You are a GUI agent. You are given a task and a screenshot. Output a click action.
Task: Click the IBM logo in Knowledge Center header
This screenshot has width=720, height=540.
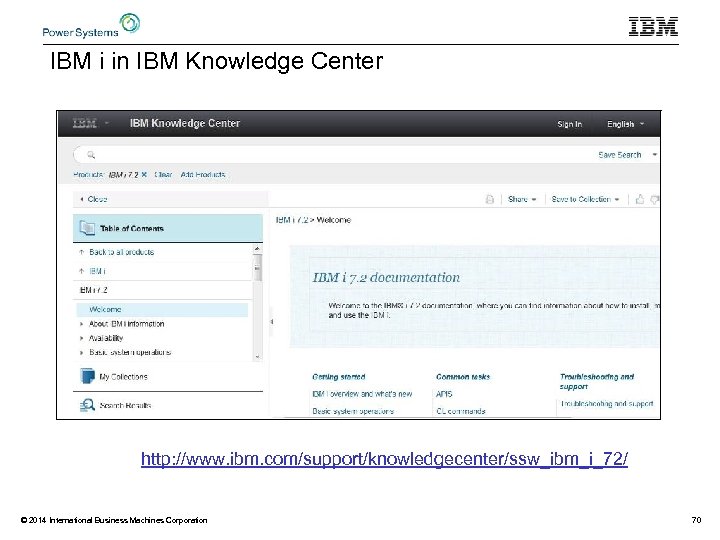click(85, 123)
